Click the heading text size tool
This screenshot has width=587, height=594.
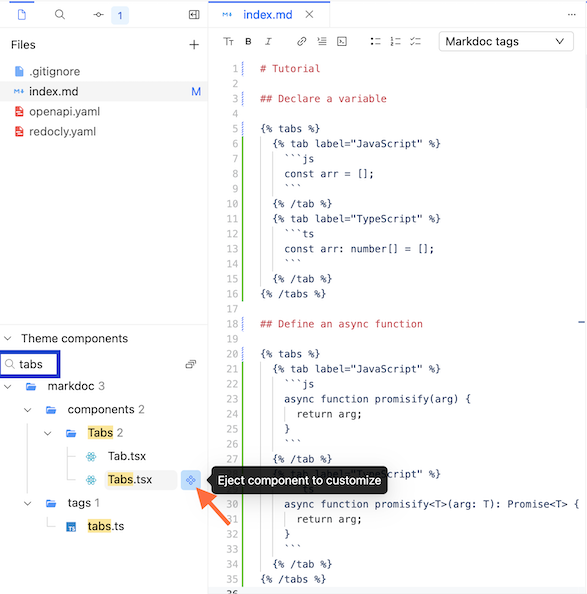(228, 41)
